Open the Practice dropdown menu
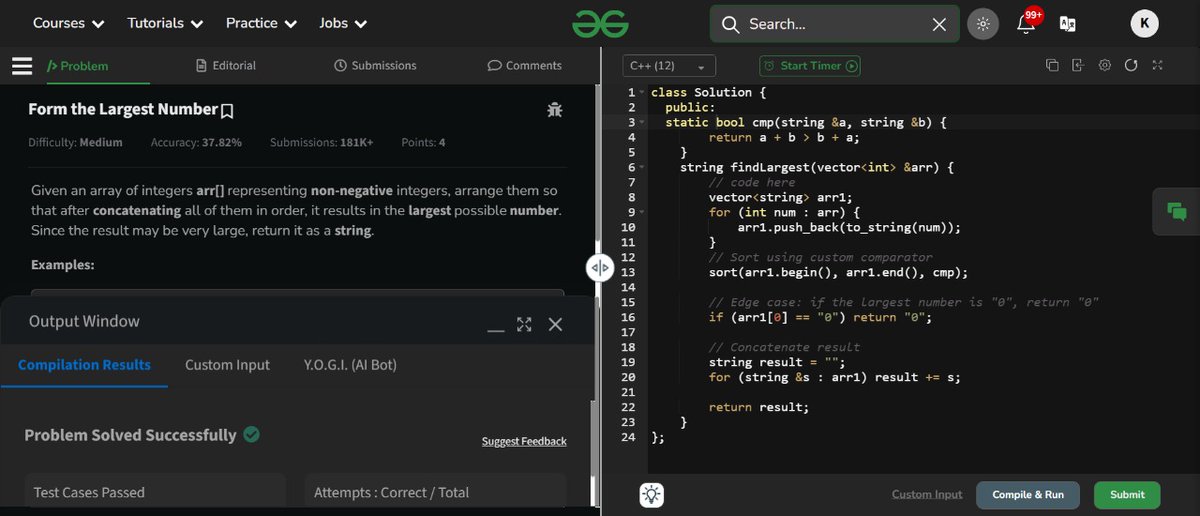This screenshot has height=516, width=1200. coord(261,23)
